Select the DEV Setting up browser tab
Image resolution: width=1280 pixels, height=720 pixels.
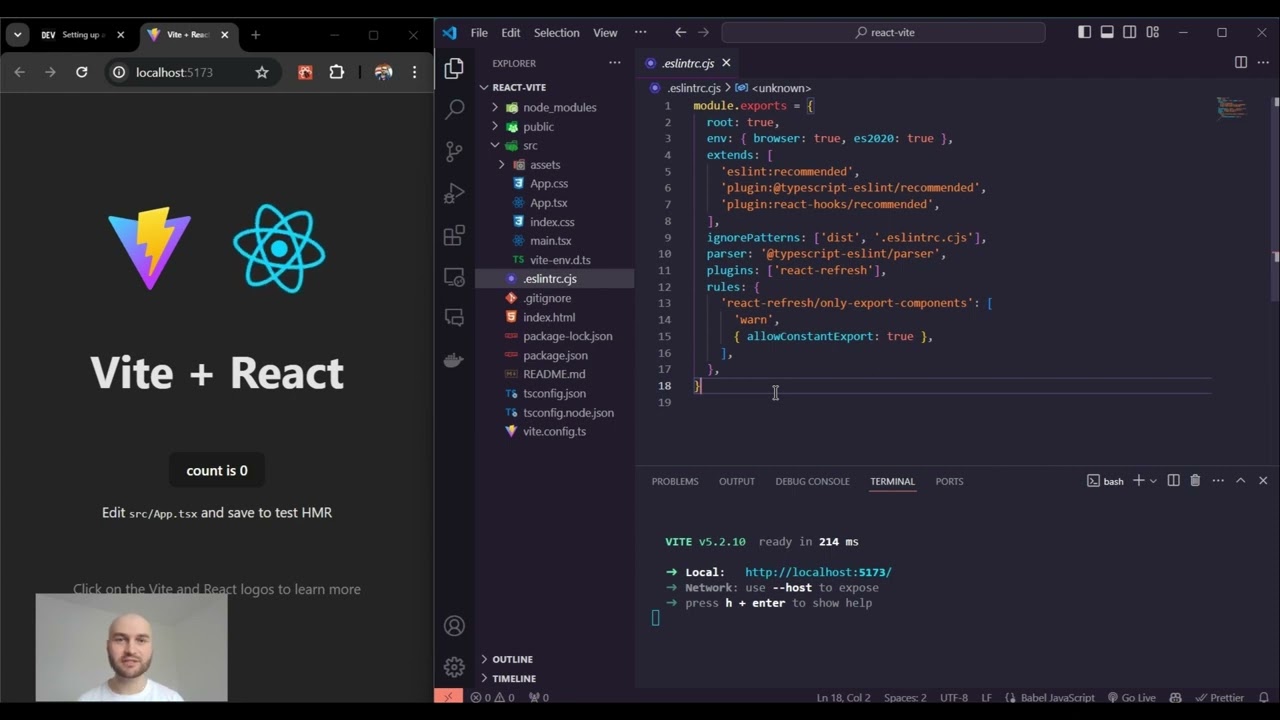82,34
